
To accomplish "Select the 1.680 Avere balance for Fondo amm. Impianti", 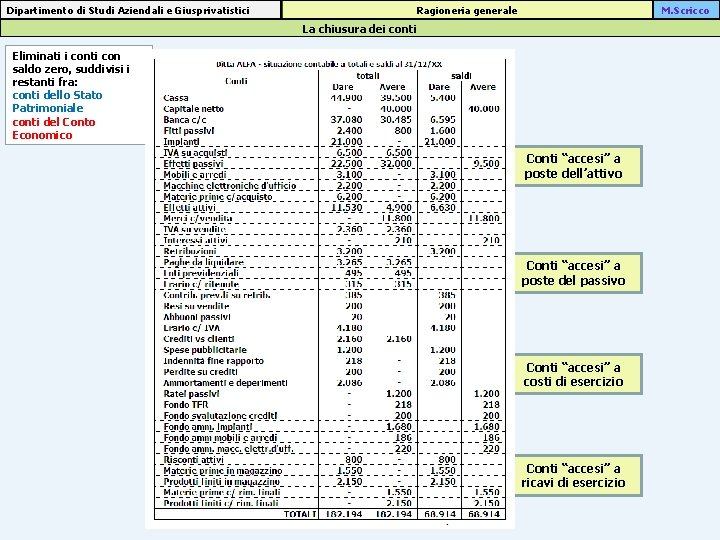I will 486,427.
